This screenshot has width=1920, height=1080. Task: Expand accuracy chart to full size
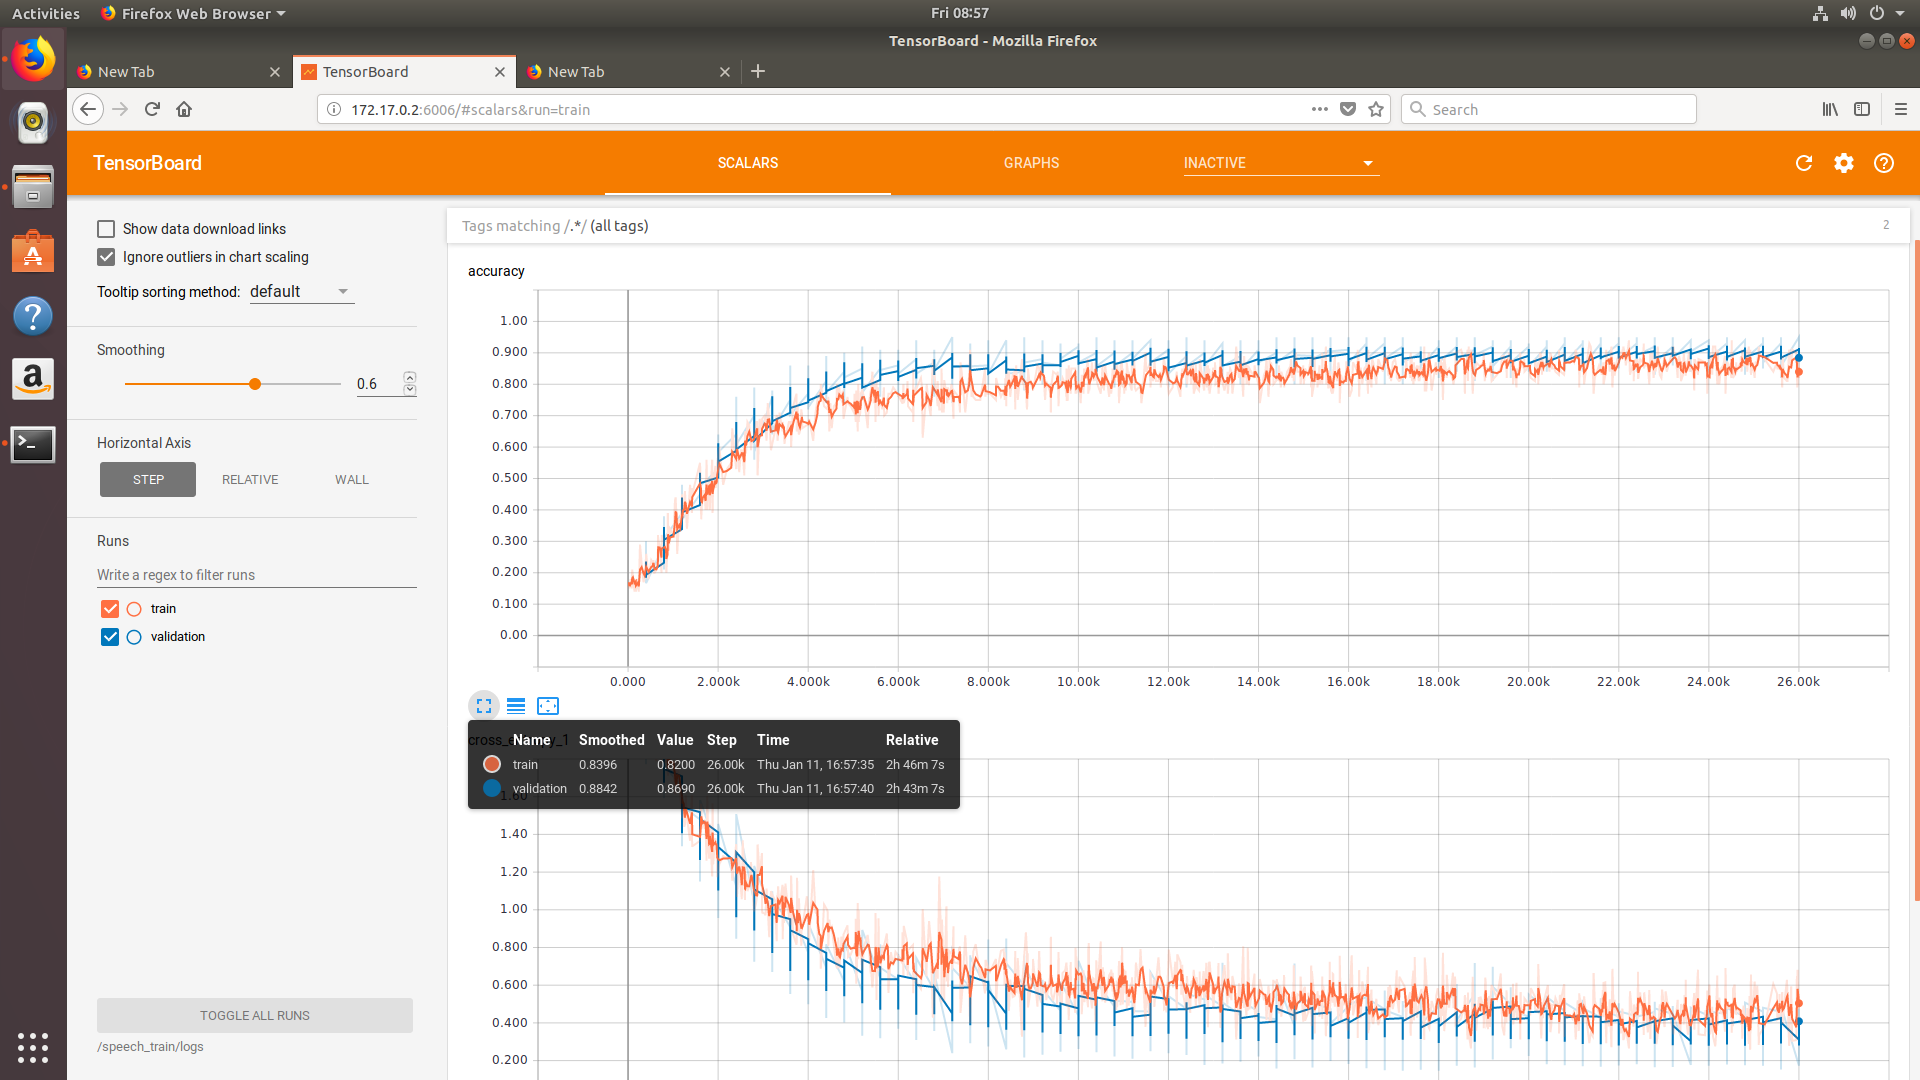click(484, 706)
